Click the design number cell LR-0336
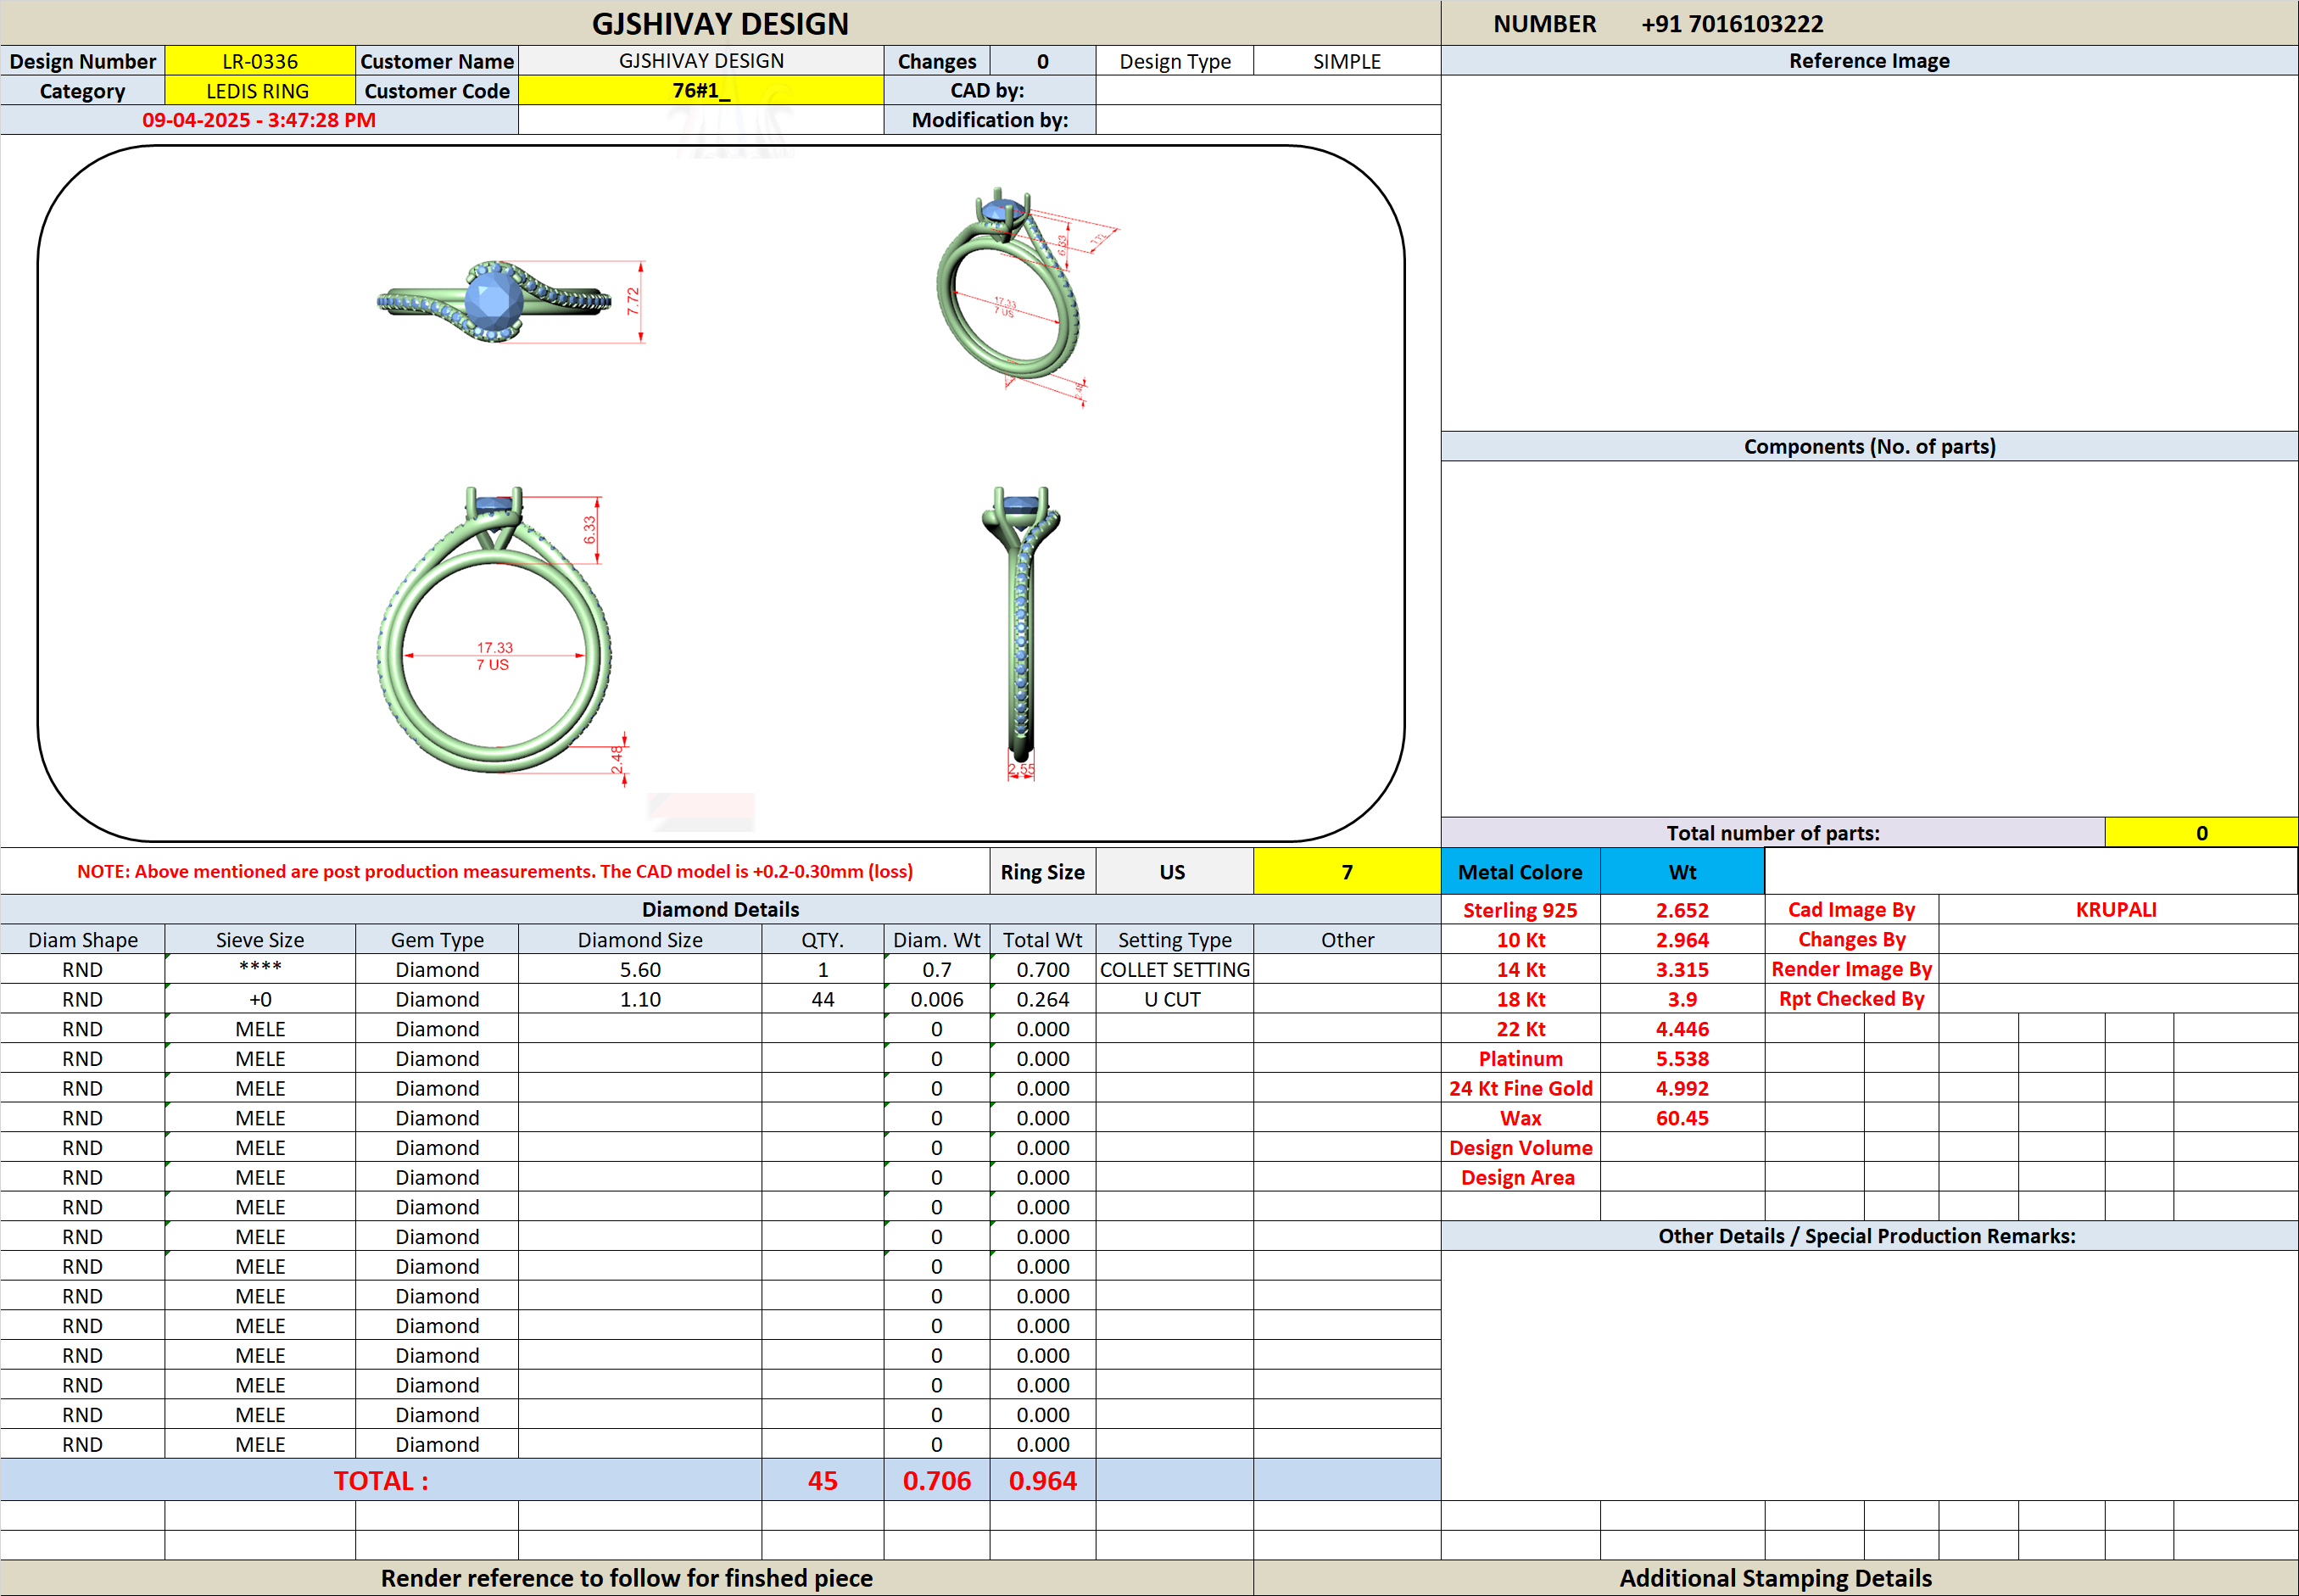The height and width of the screenshot is (1596, 2299). tap(260, 61)
